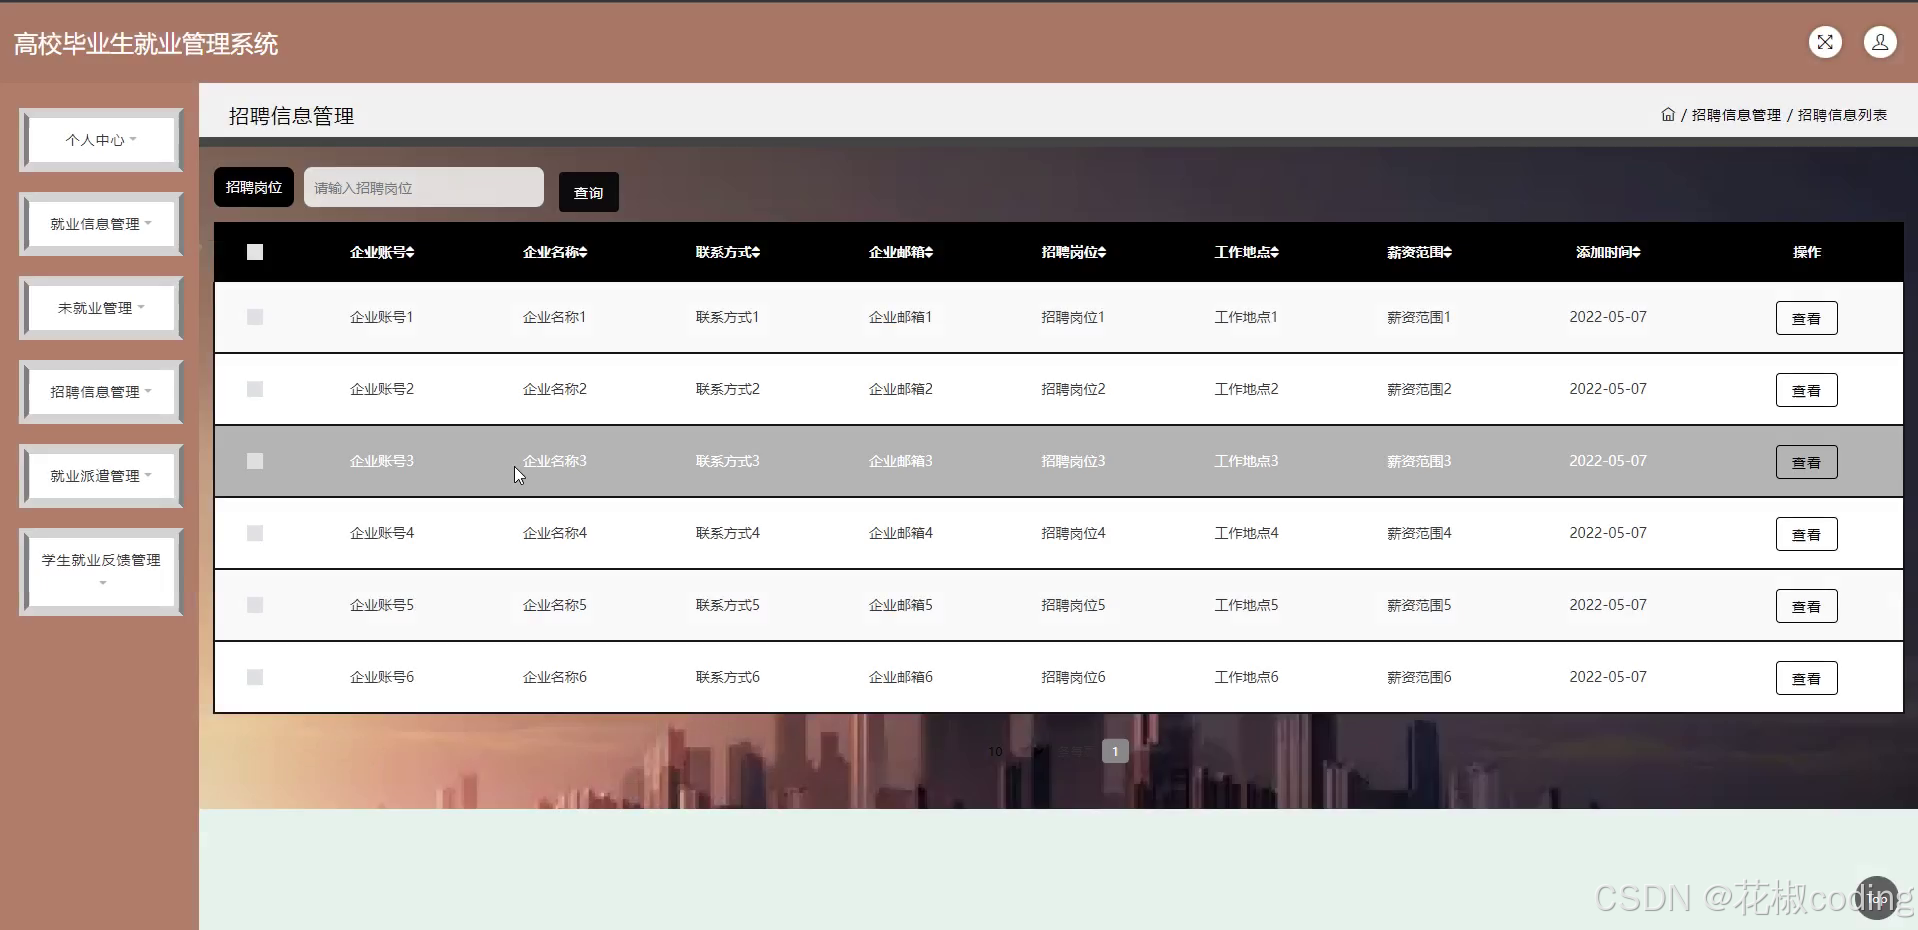Click cell 工作地点5
The image size is (1918, 930).
(1246, 605)
